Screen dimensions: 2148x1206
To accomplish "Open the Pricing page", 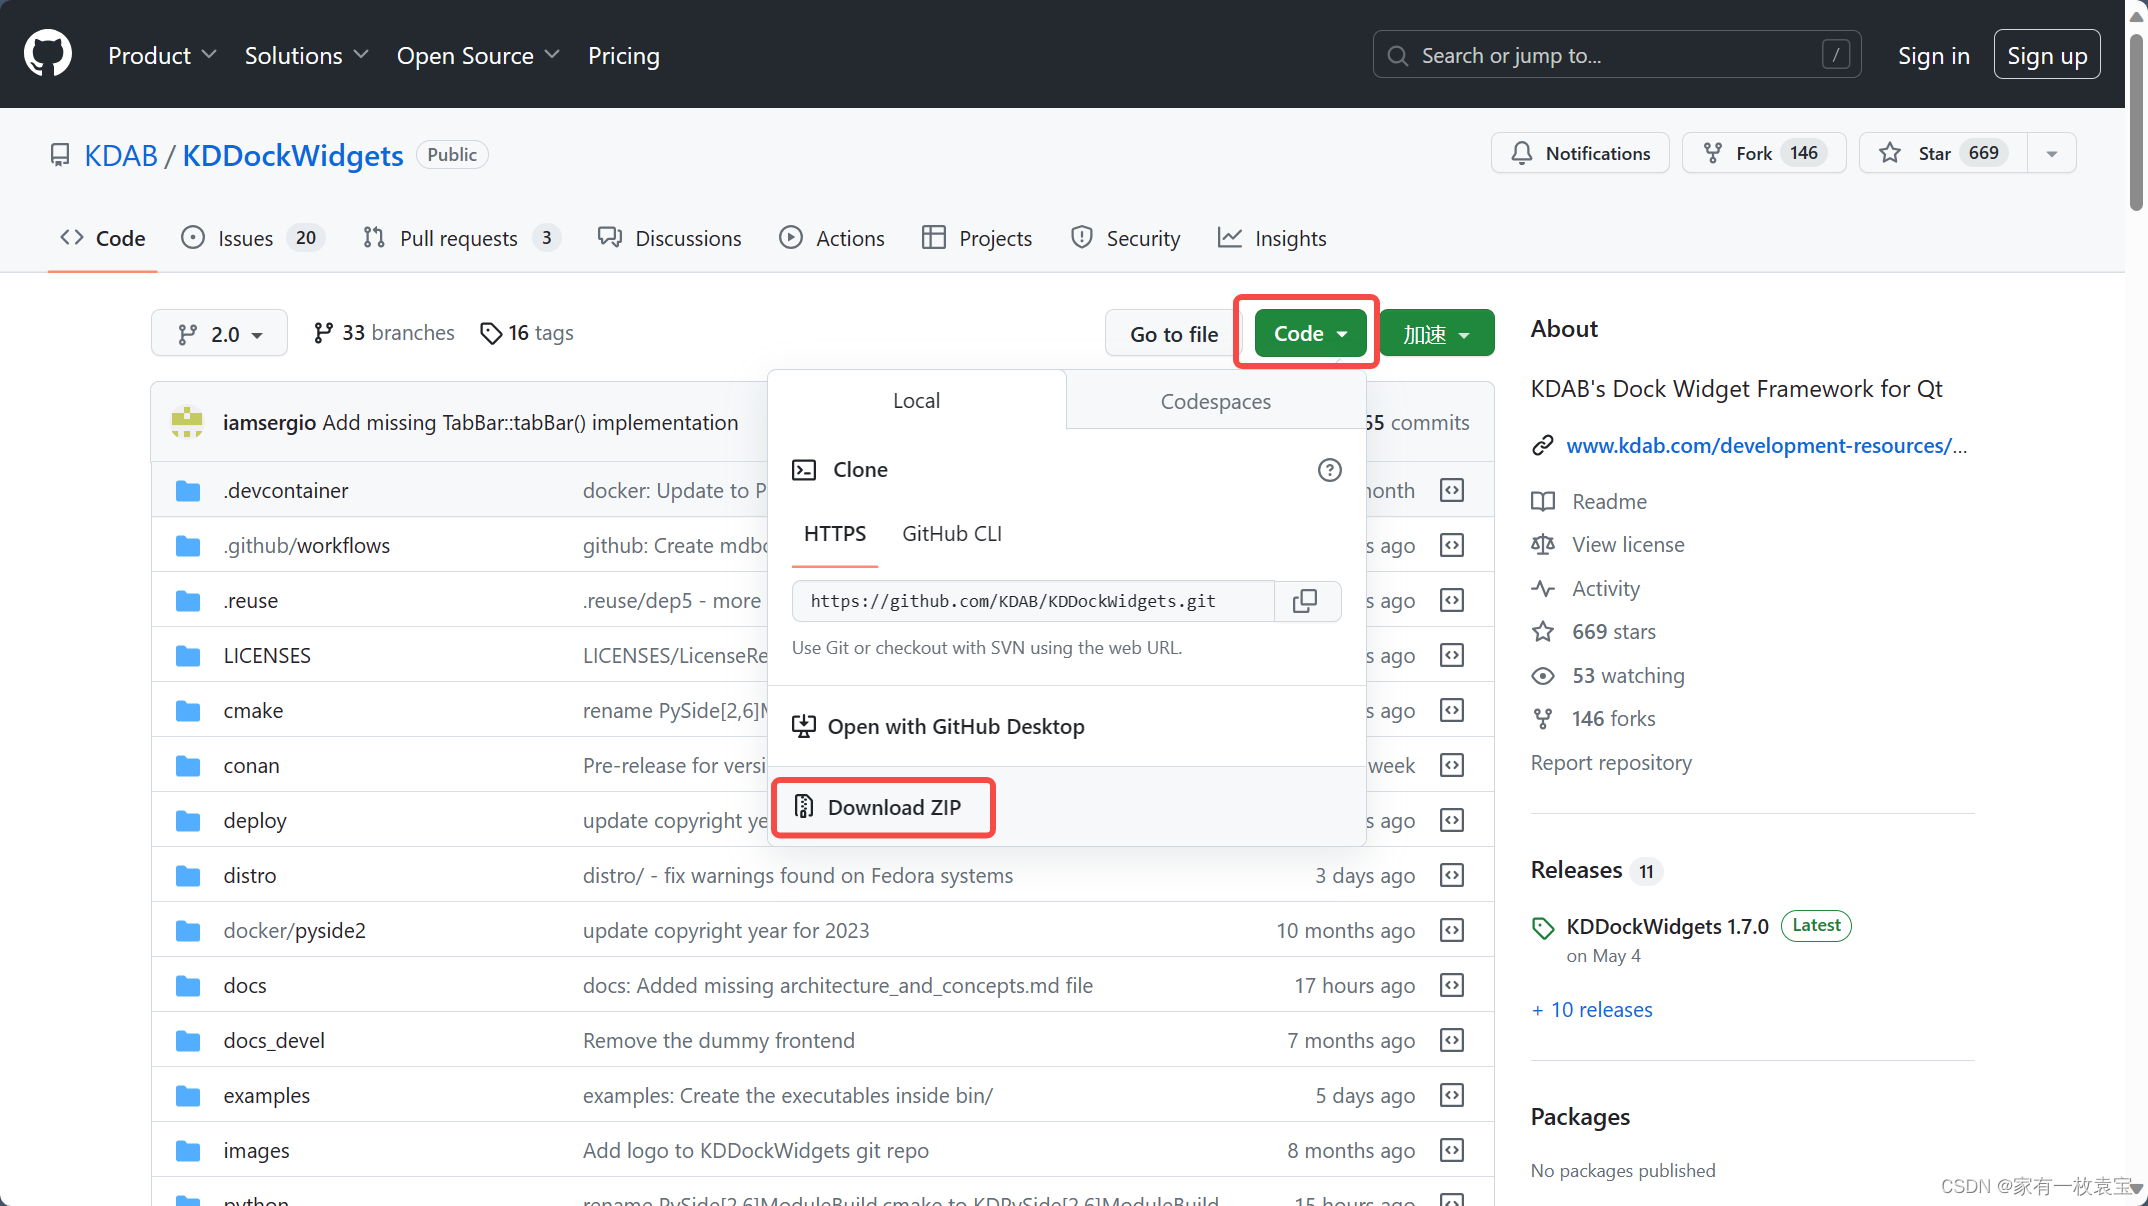I will coord(624,55).
